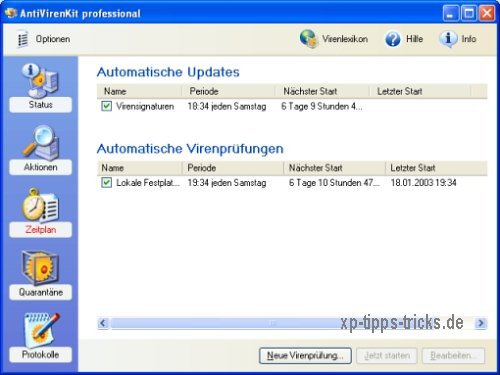
Task: Maximize the AntiVirenKit window
Action: tap(469, 13)
